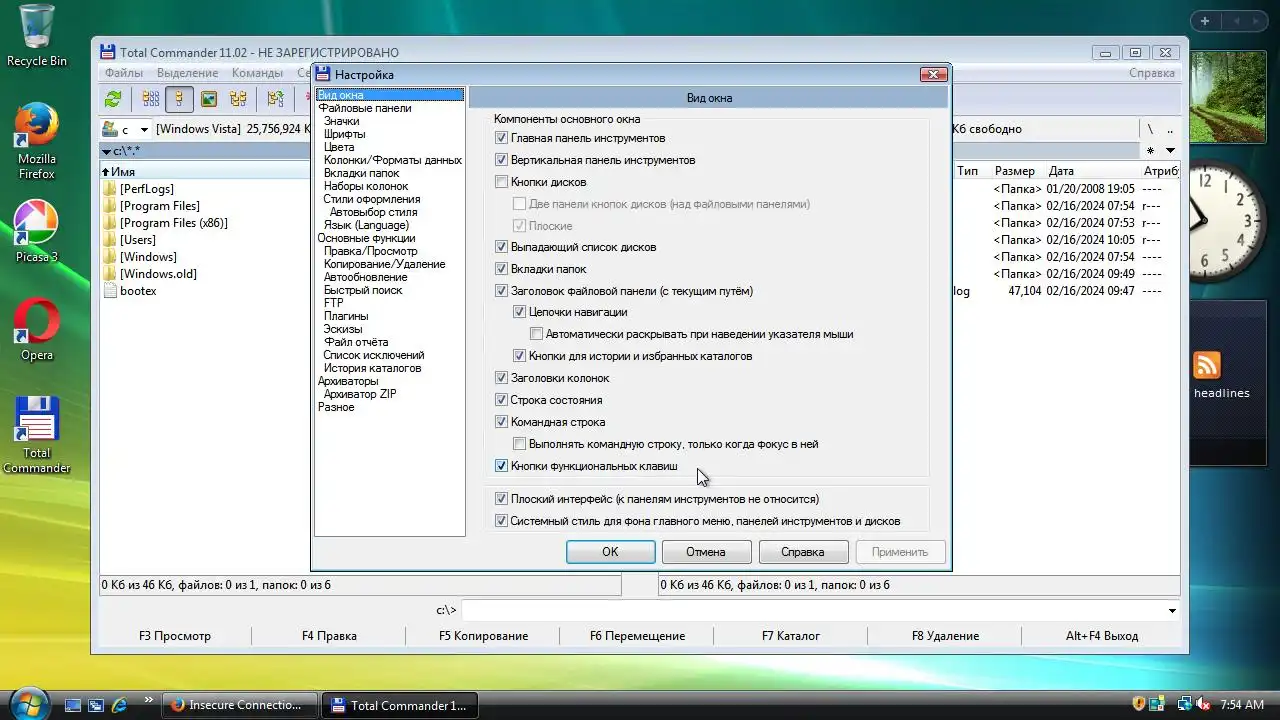The image size is (1280, 720).
Task: Click the directory tree view toolbar icon
Action: coord(238,99)
